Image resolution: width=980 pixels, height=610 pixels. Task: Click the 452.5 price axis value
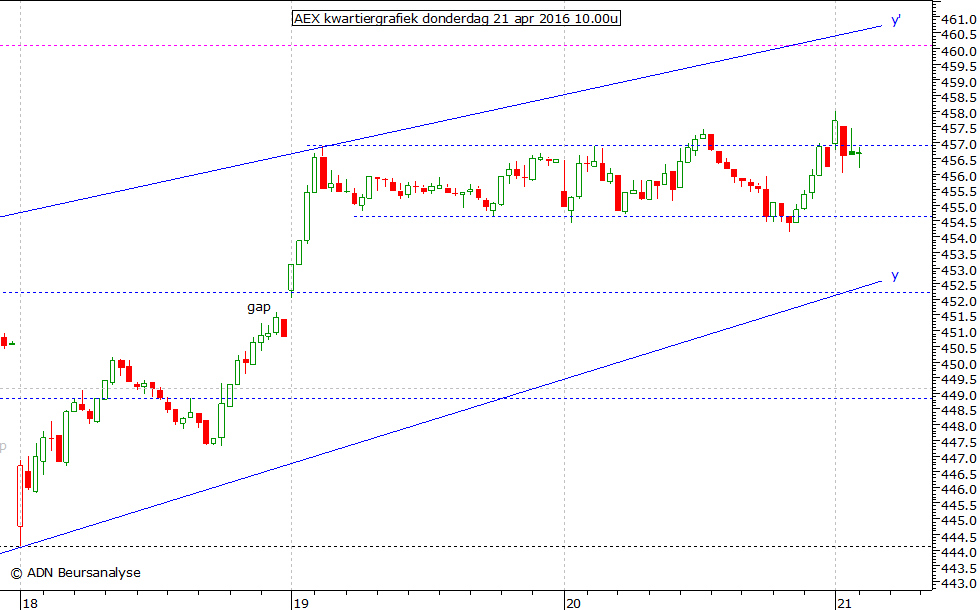959,286
